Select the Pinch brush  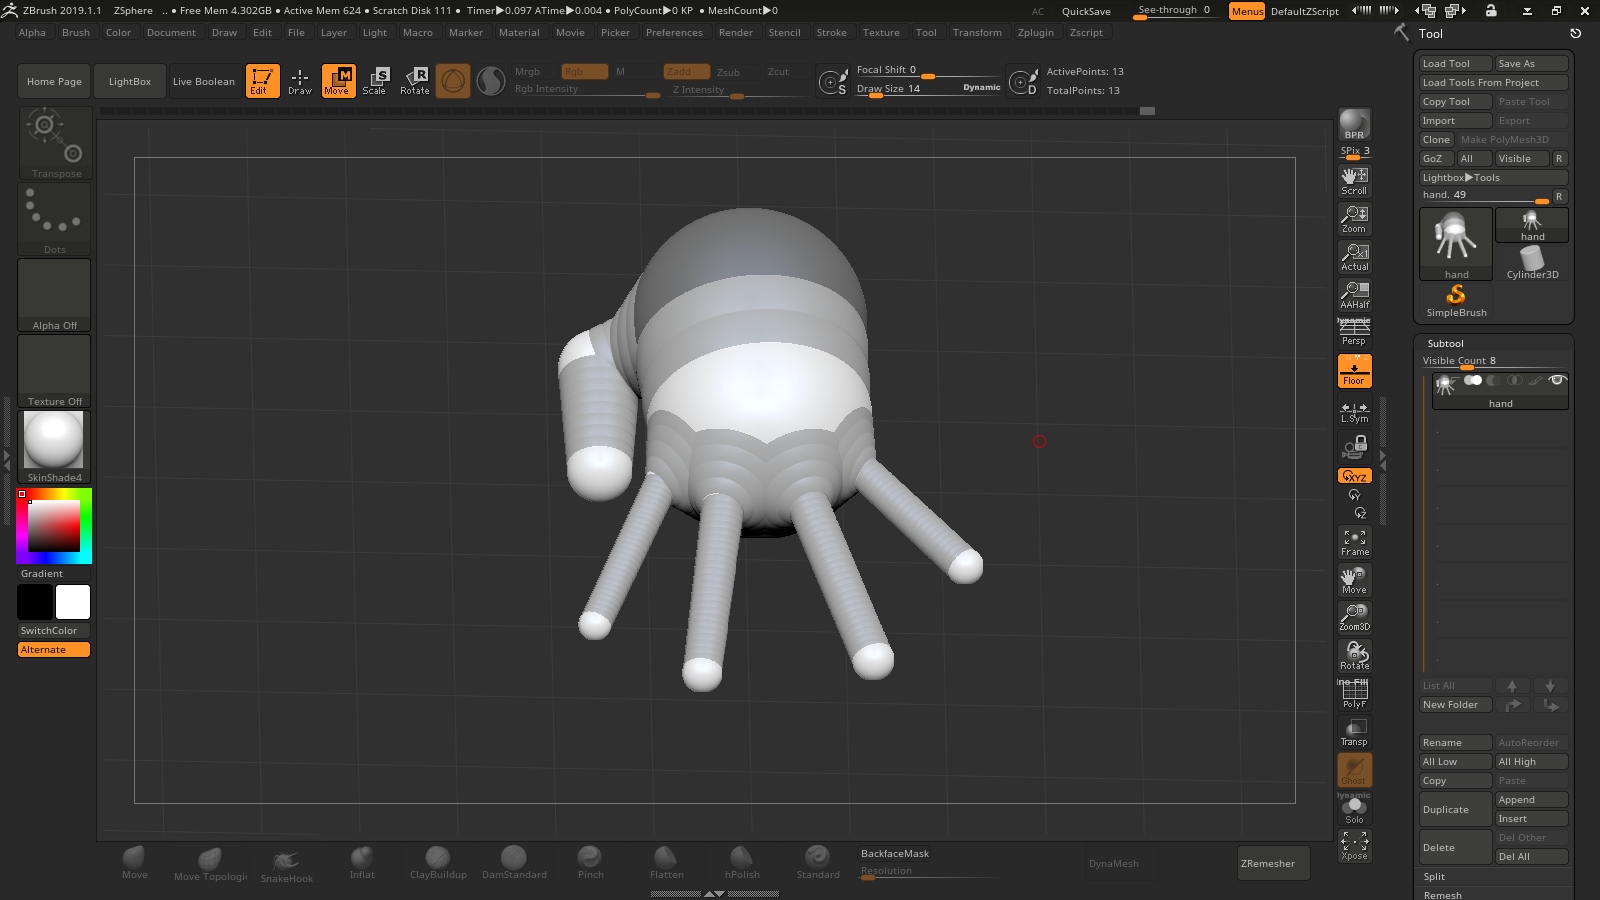pyautogui.click(x=590, y=864)
